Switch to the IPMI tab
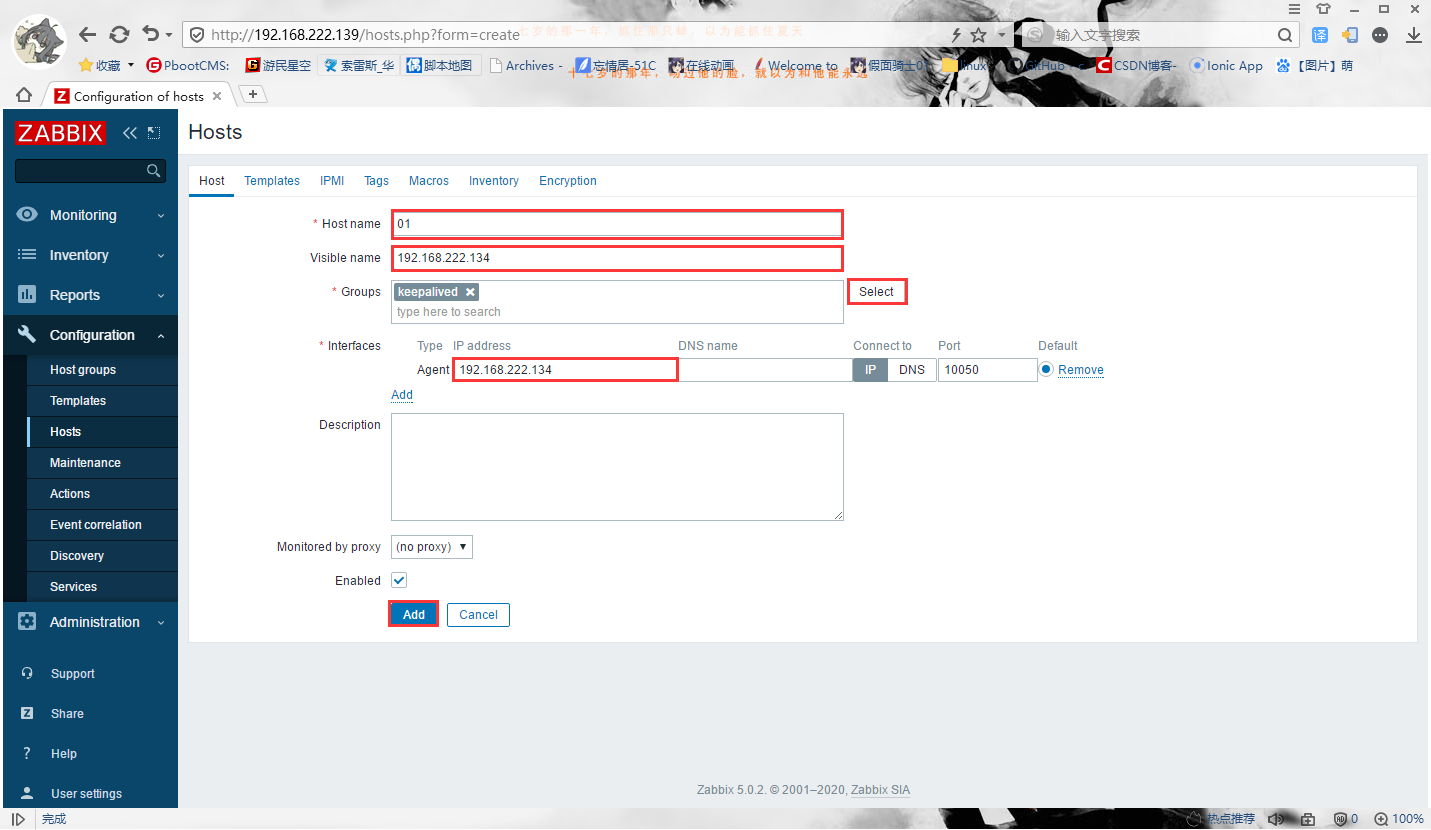This screenshot has width=1431, height=830. point(332,181)
